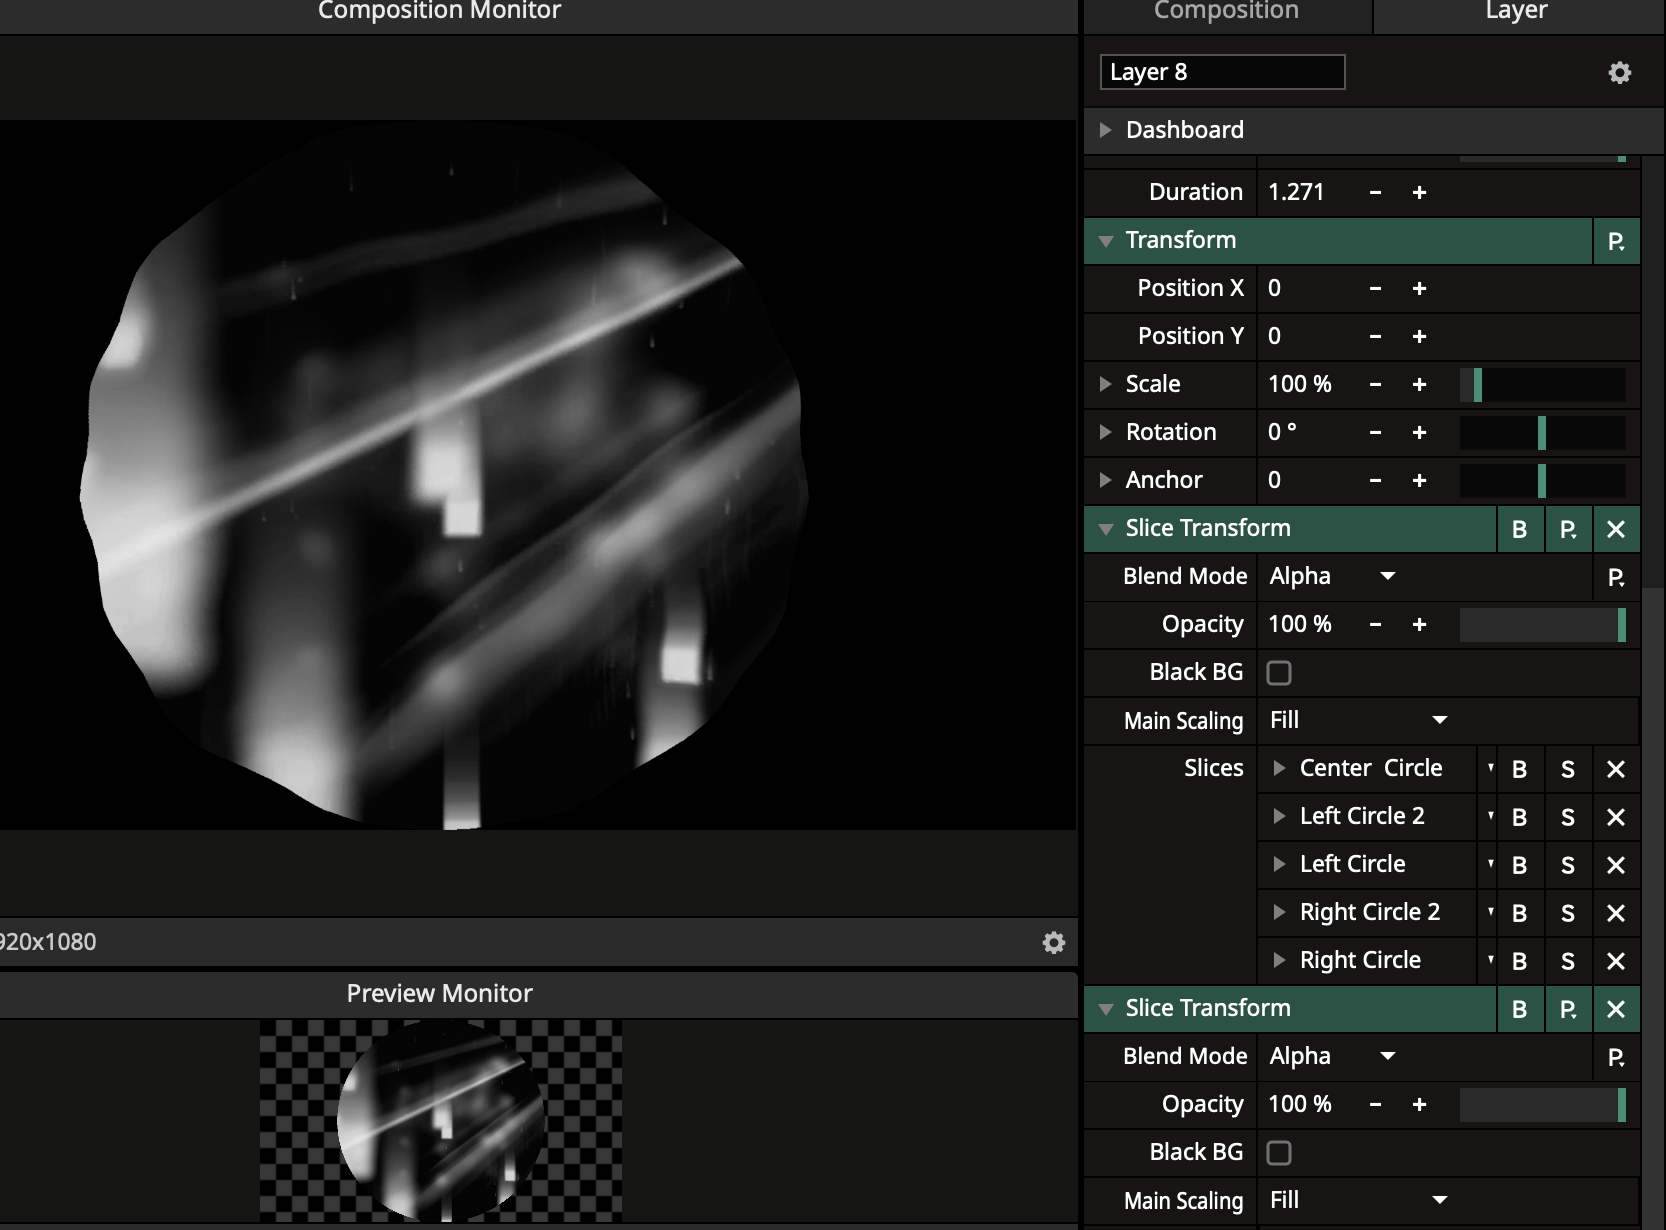Solo the Center Circle slice

click(1567, 769)
